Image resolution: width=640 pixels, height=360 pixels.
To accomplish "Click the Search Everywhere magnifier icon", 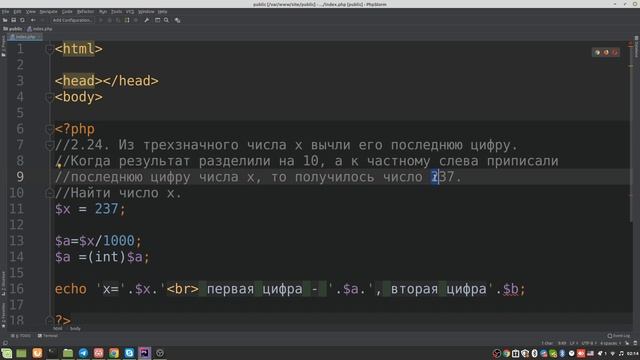I will [x=166, y=20].
